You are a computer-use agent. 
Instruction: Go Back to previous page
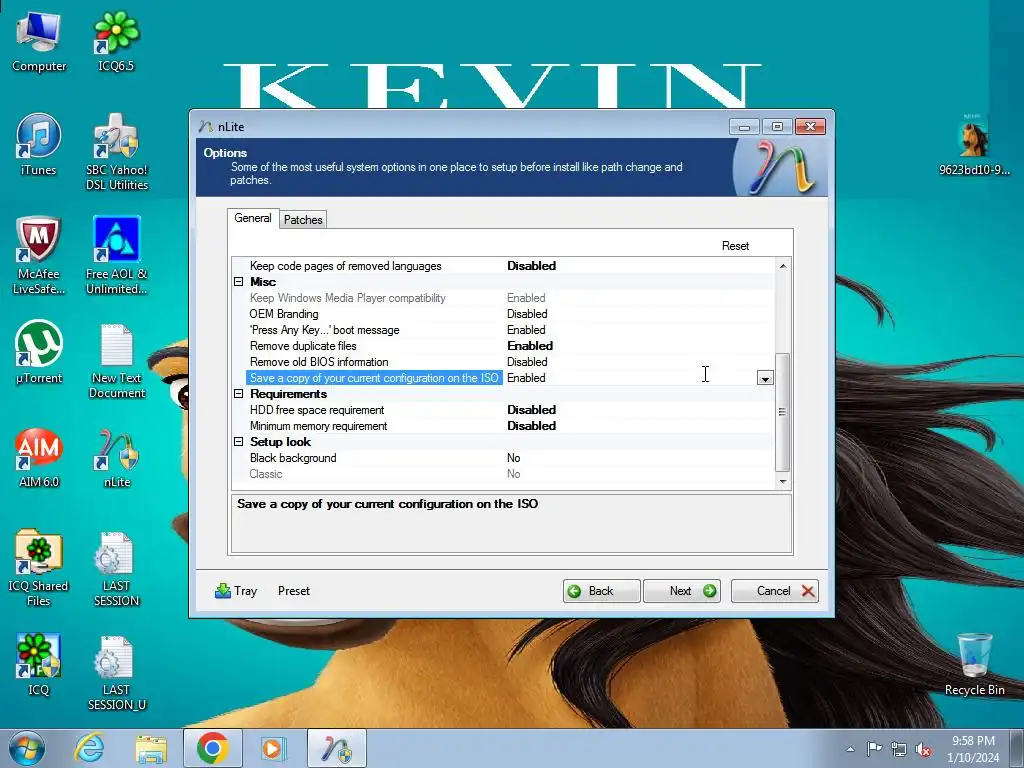pyautogui.click(x=601, y=591)
